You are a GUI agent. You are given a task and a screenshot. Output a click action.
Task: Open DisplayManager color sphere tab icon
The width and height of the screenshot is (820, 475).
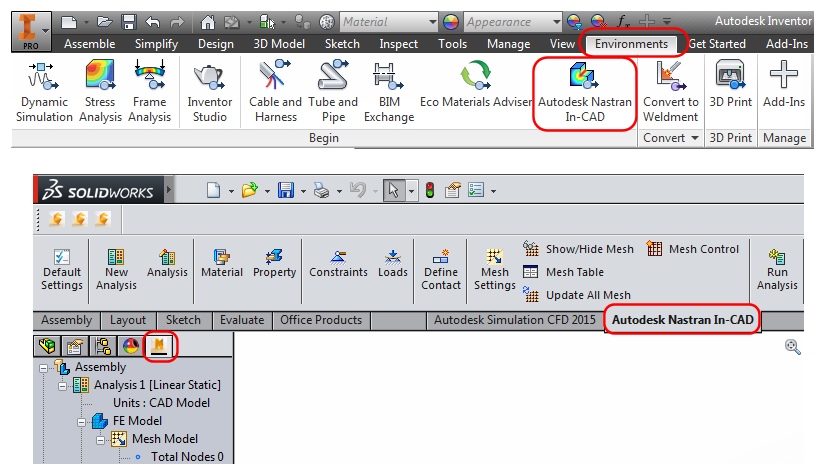click(131, 346)
